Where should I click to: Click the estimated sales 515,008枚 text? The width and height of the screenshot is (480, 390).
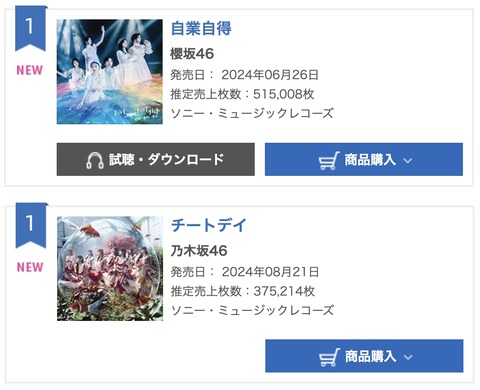click(284, 94)
